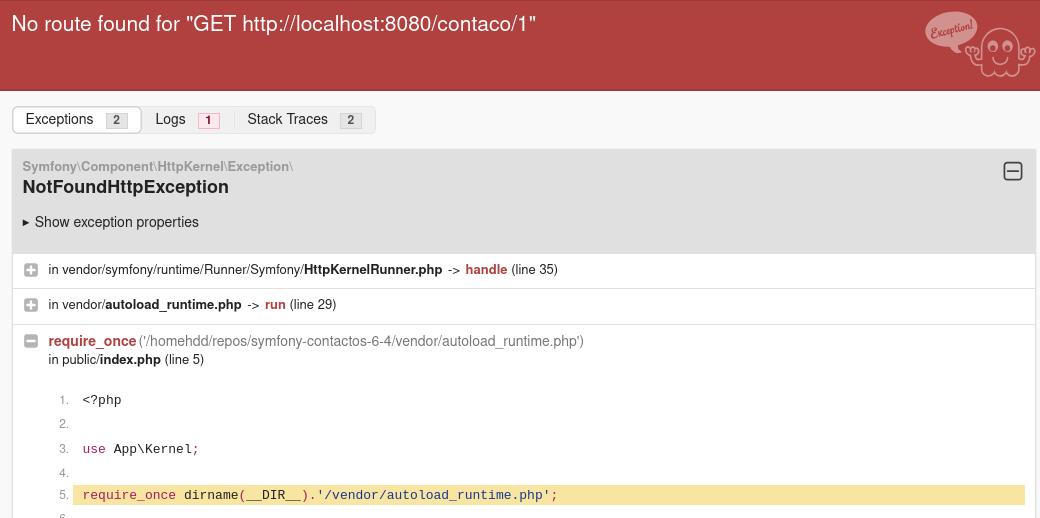Select the '(line 35)' text
Image resolution: width=1040 pixels, height=518 pixels.
pos(535,270)
